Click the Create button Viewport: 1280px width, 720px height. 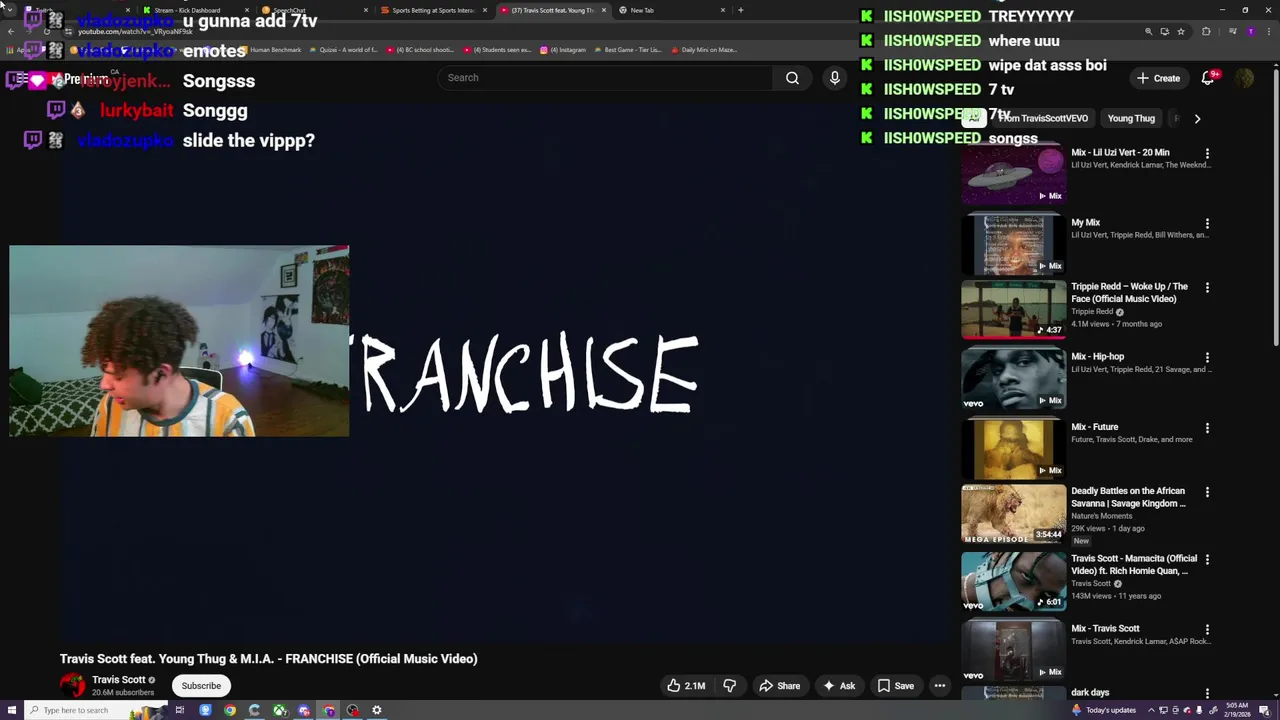pos(1158,78)
